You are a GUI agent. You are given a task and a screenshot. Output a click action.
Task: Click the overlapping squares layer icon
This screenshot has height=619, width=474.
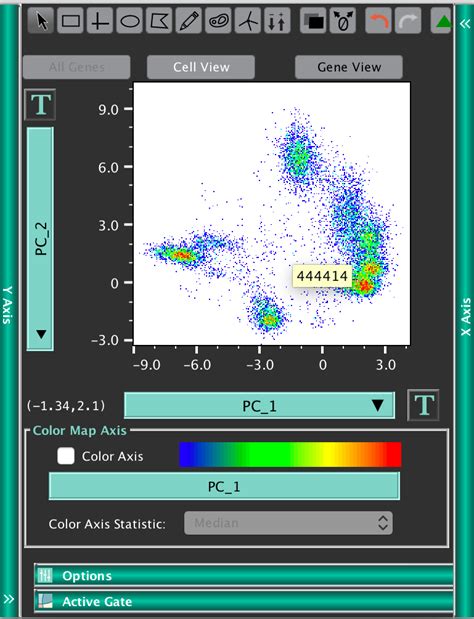(313, 21)
